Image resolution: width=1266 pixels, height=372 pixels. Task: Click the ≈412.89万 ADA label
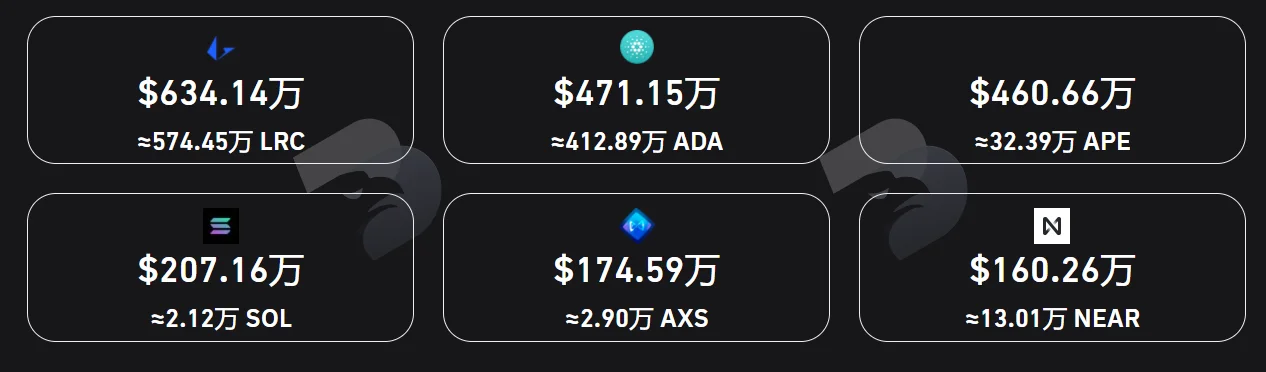point(636,143)
